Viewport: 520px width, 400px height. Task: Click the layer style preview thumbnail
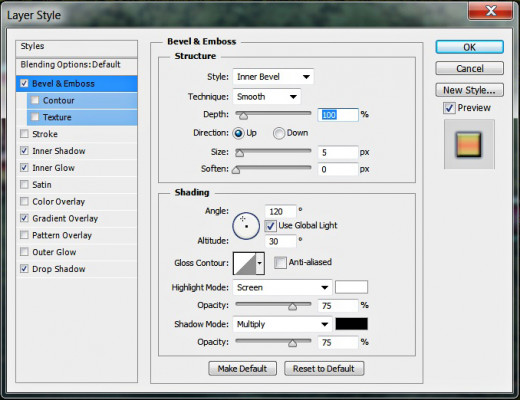tap(469, 144)
